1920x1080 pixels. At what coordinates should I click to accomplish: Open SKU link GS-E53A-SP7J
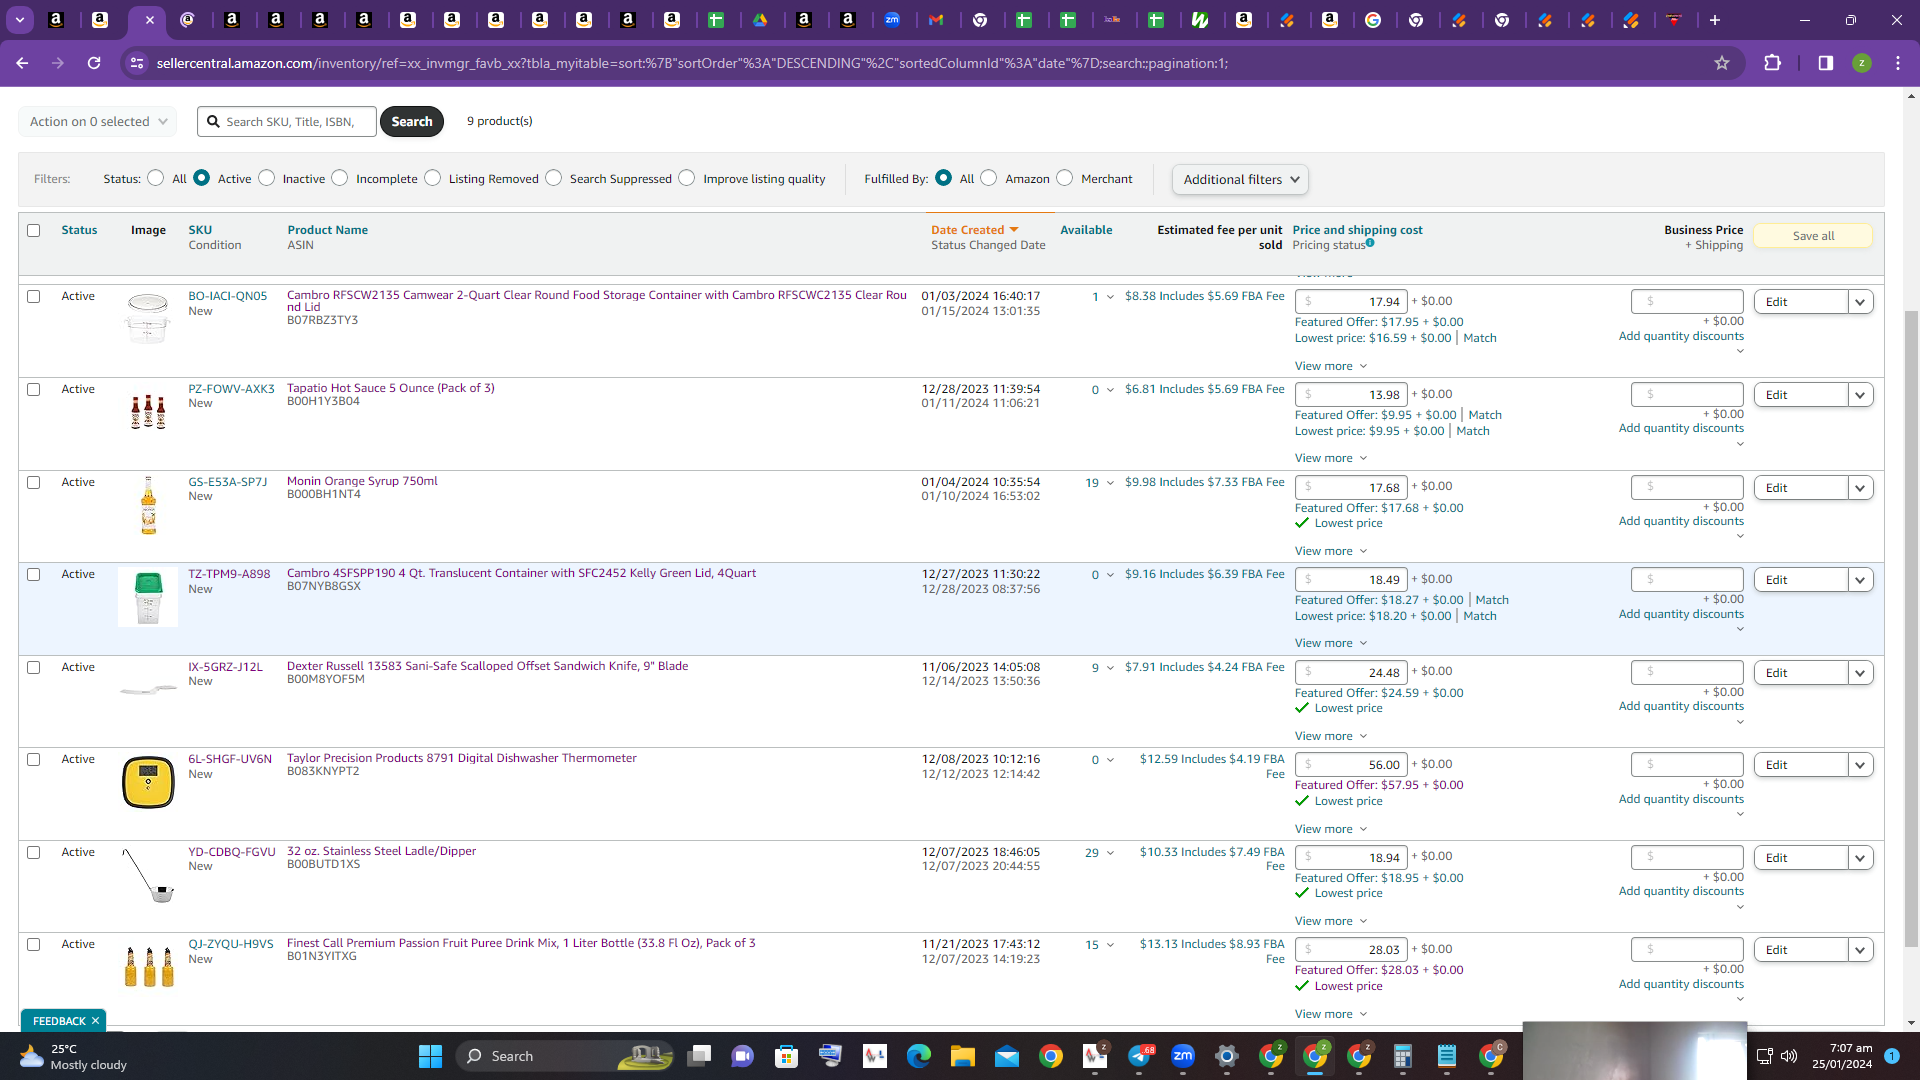(x=228, y=482)
